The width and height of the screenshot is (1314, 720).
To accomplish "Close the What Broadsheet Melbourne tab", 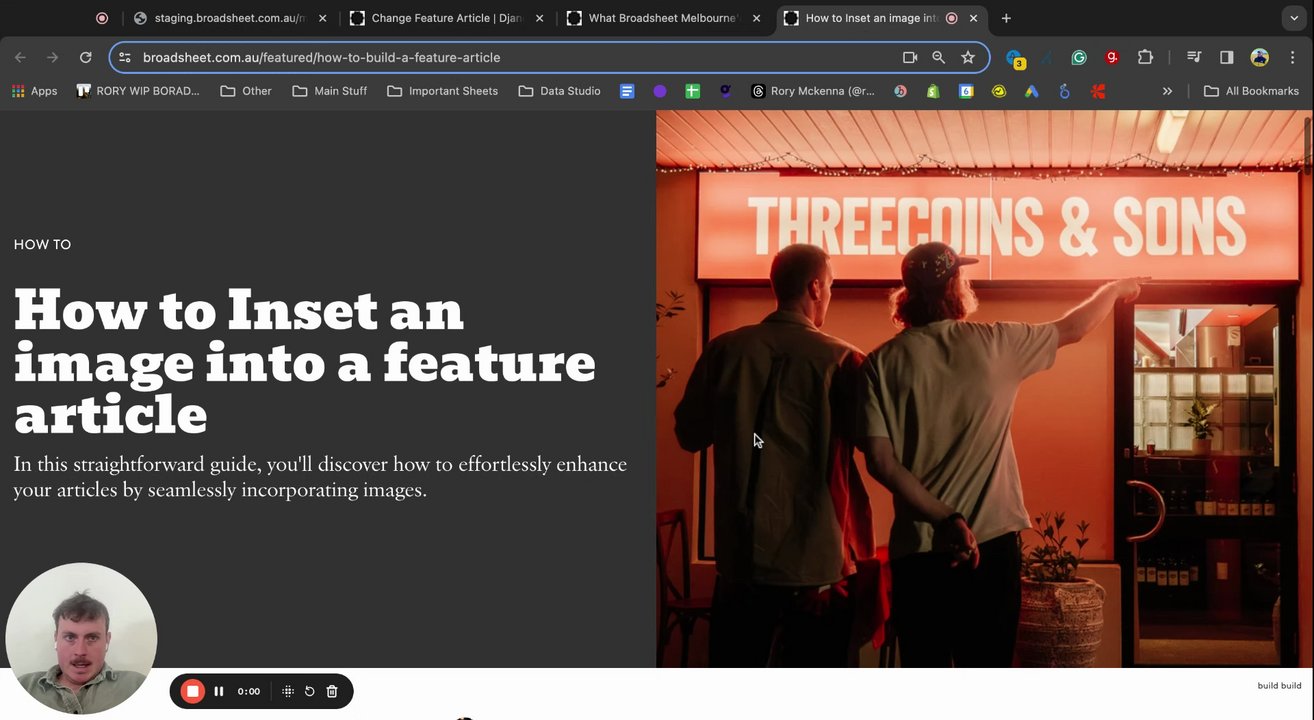I will (756, 18).
